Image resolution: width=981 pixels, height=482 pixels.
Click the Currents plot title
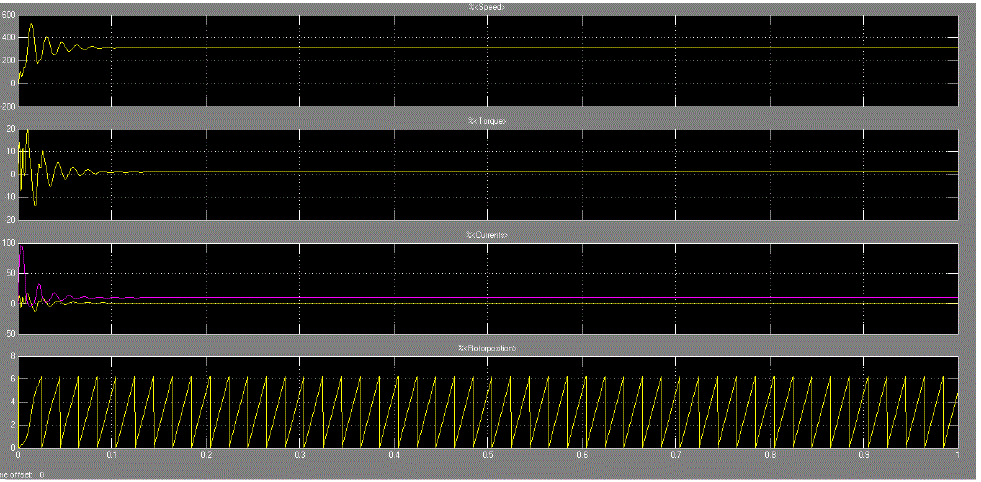[489, 235]
